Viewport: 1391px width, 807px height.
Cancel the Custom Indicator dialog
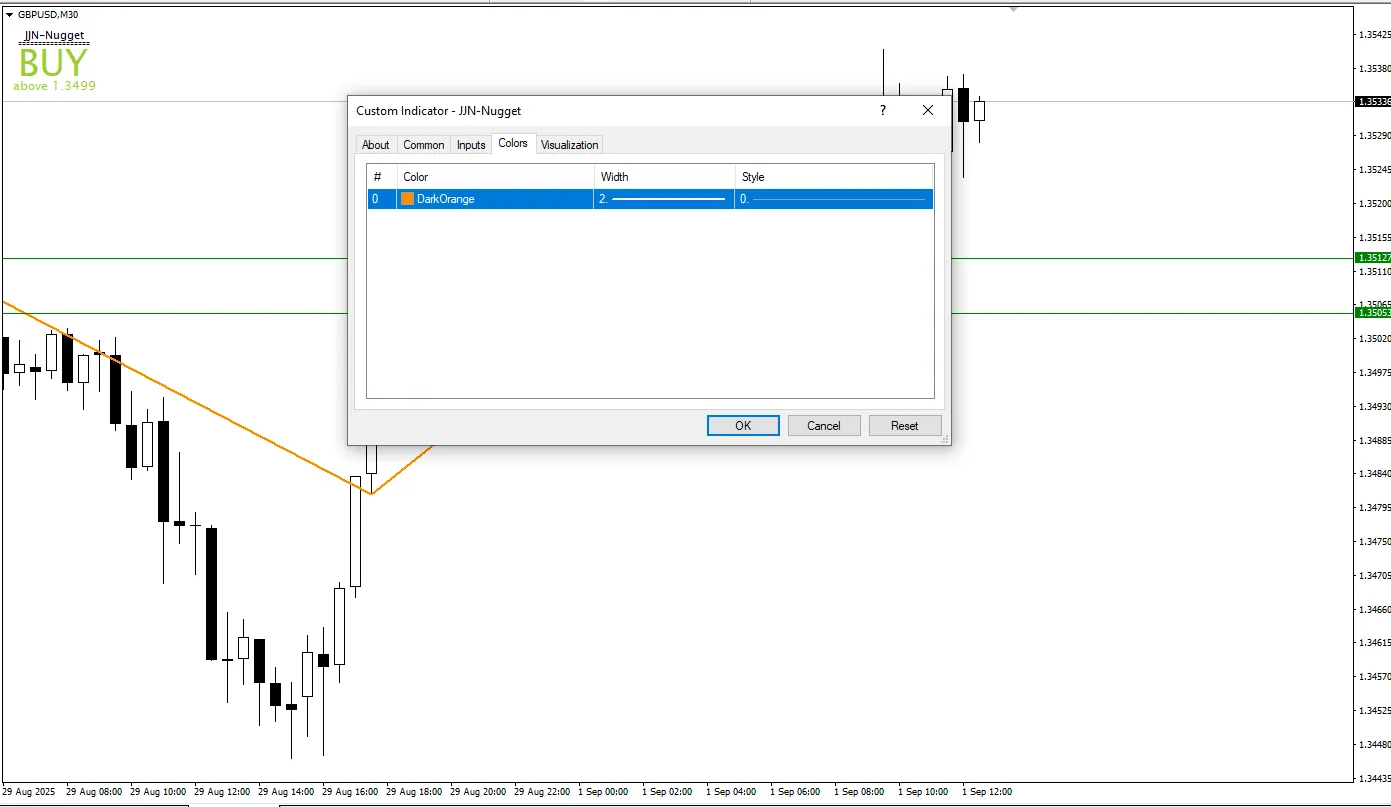[x=823, y=425]
